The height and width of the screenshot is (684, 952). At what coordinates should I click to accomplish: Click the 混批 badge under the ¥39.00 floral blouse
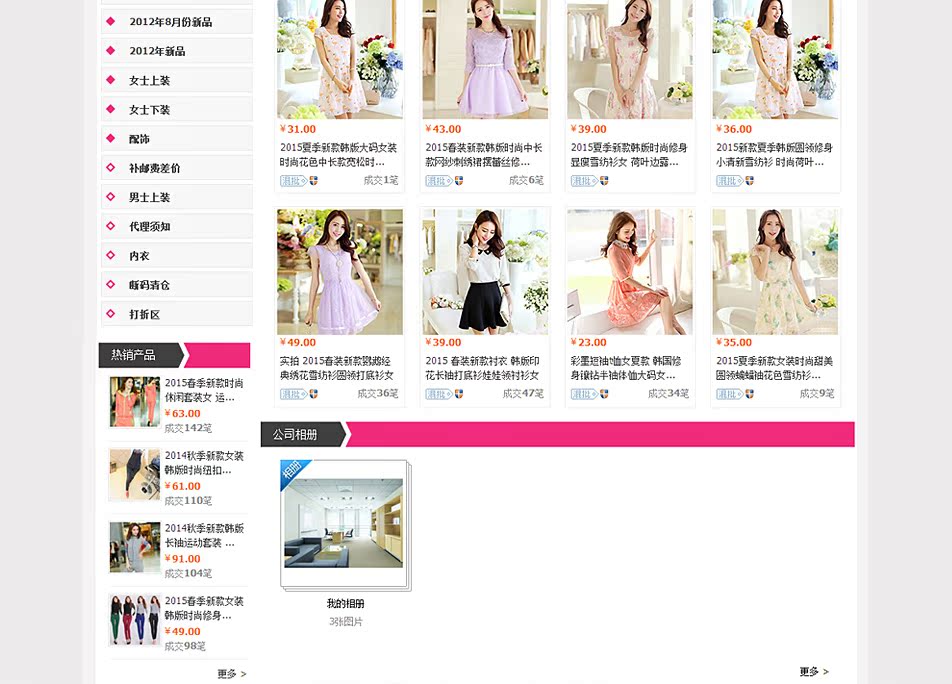pyautogui.click(x=582, y=181)
